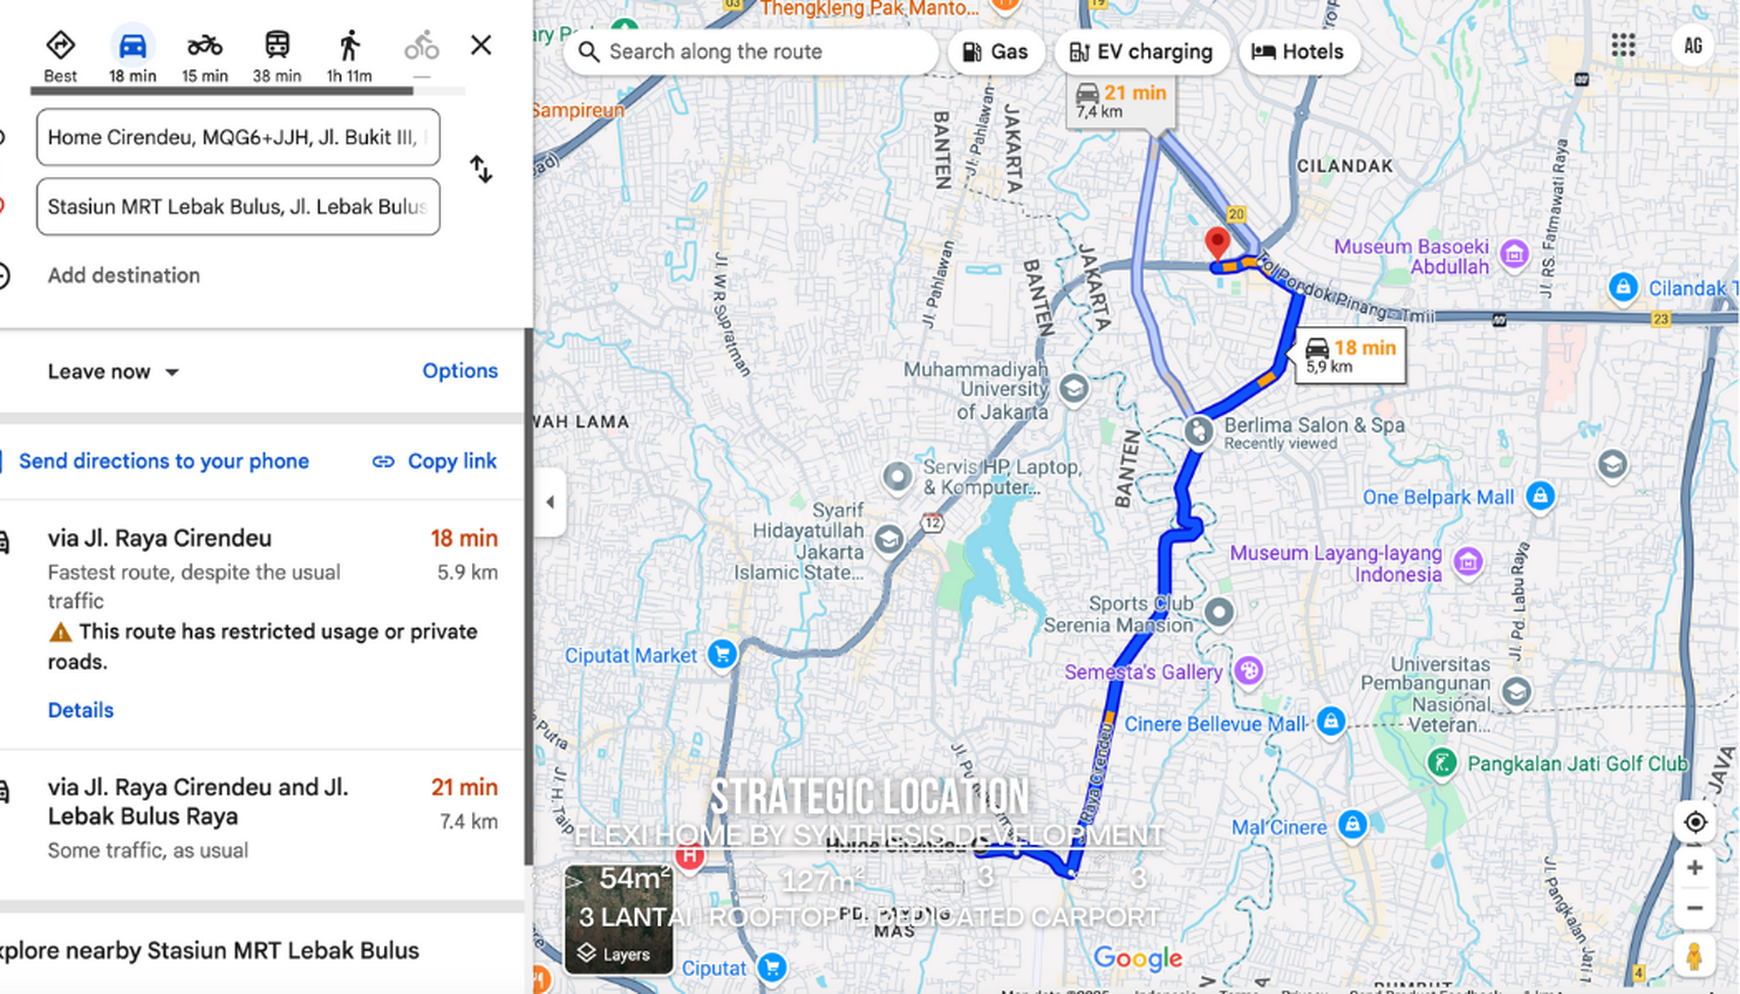Open Details for the fastest route
Viewport: 1740px width, 994px height.
[81, 710]
